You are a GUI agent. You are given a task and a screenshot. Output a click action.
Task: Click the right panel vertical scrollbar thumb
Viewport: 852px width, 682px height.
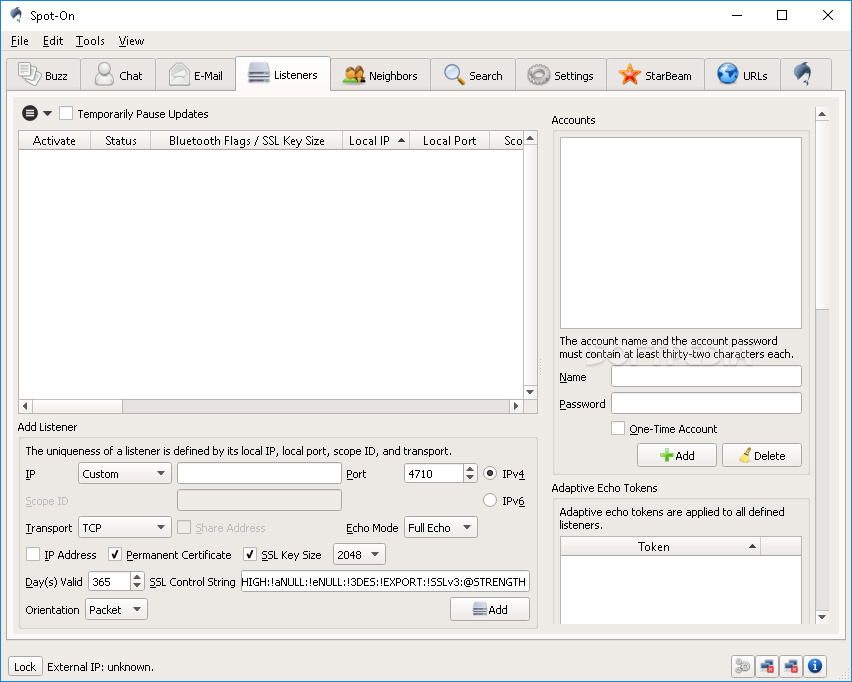coord(822,215)
